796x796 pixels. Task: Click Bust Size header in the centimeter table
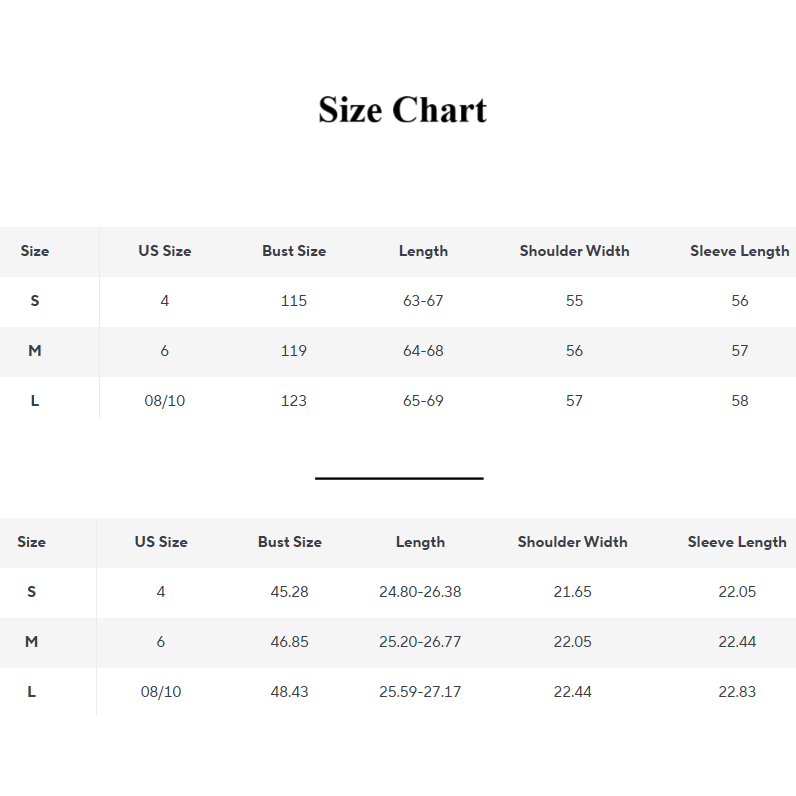[294, 251]
